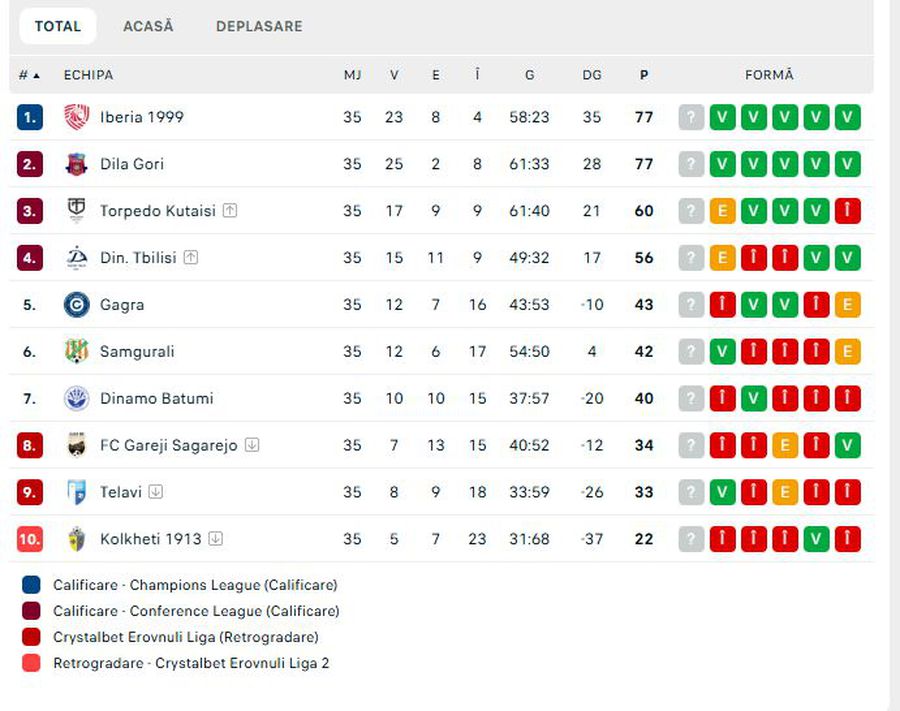Click promotion arrow icon beside Torpedo Kutaisi
The width and height of the screenshot is (900, 711).
point(230,211)
